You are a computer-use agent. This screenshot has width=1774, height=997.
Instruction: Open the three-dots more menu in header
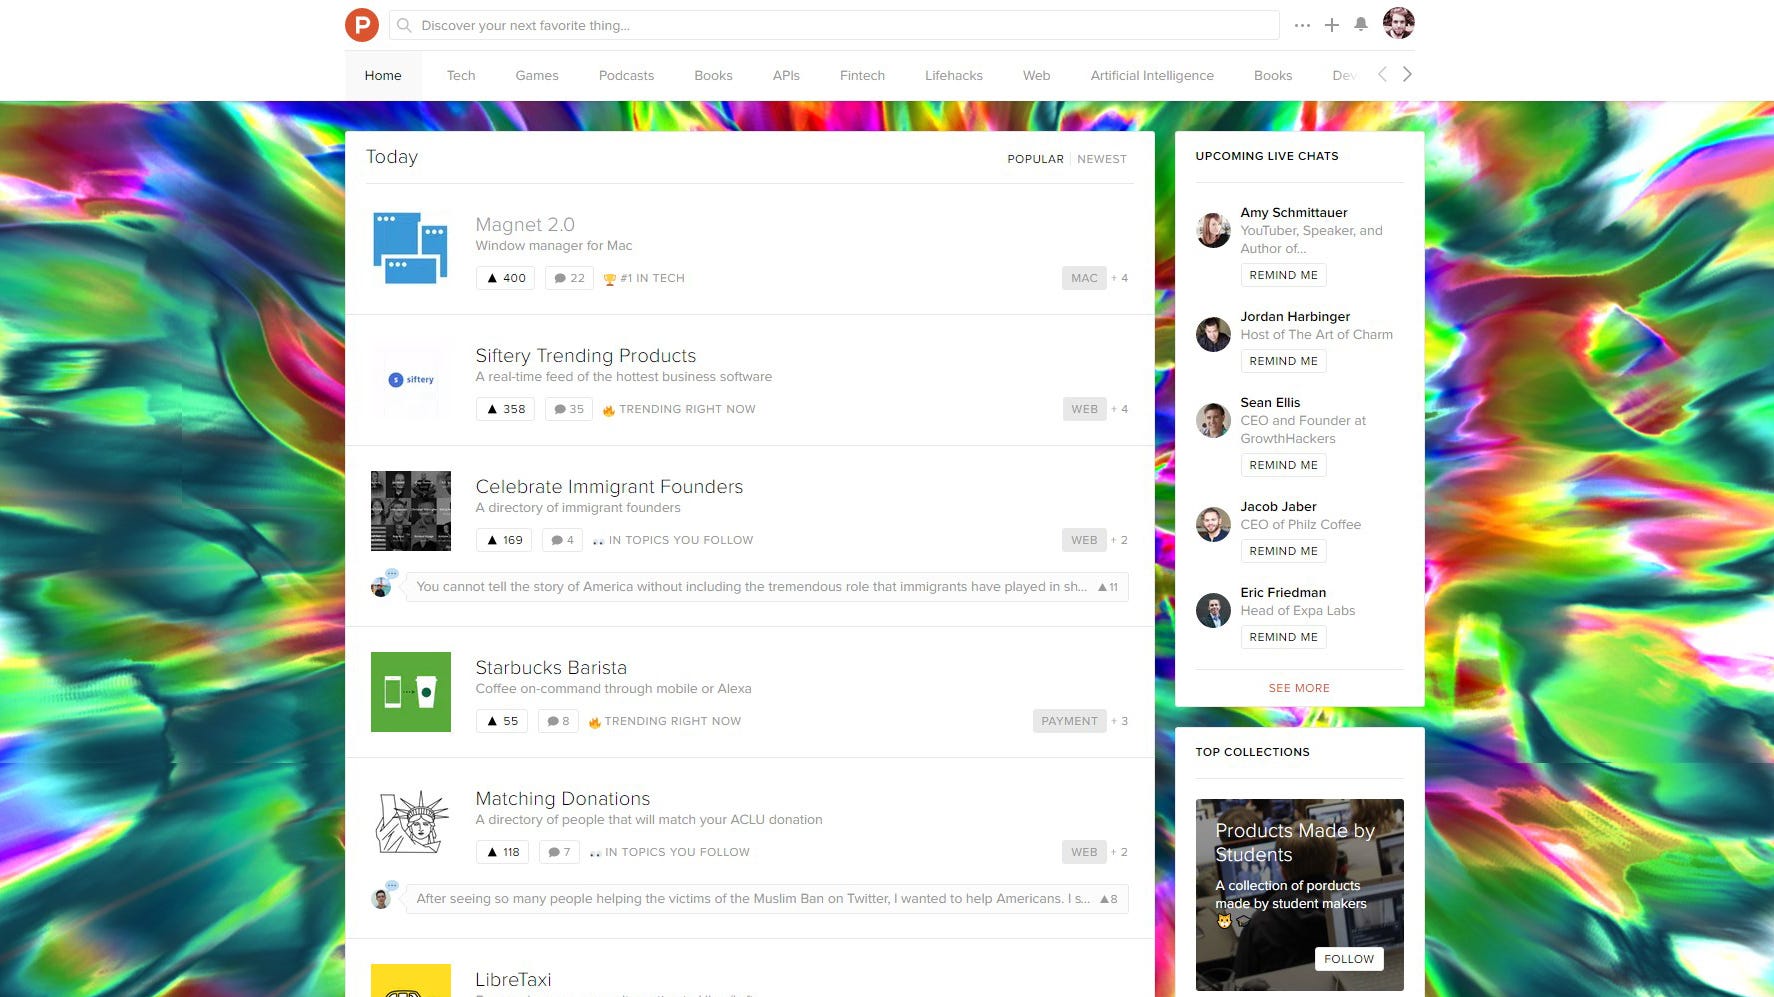click(x=1302, y=25)
